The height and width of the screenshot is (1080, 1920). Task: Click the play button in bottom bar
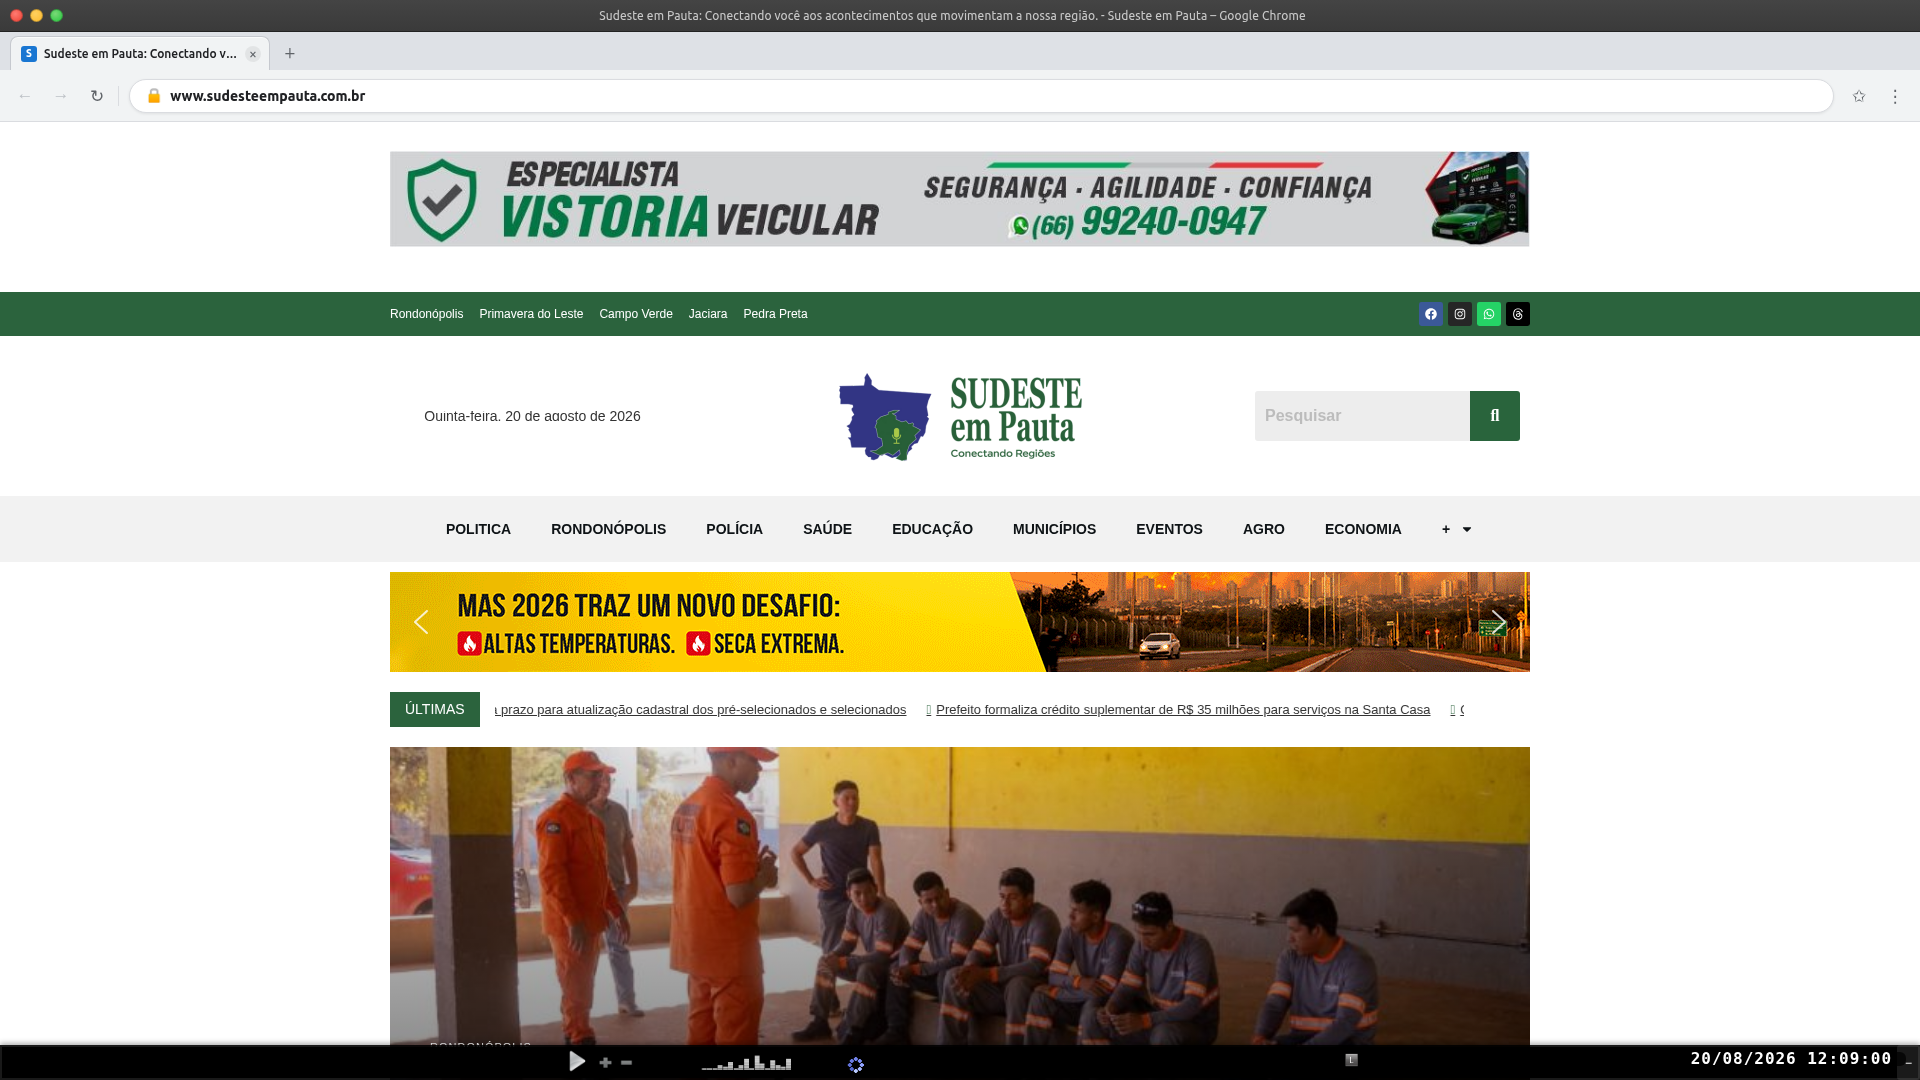577,1061
